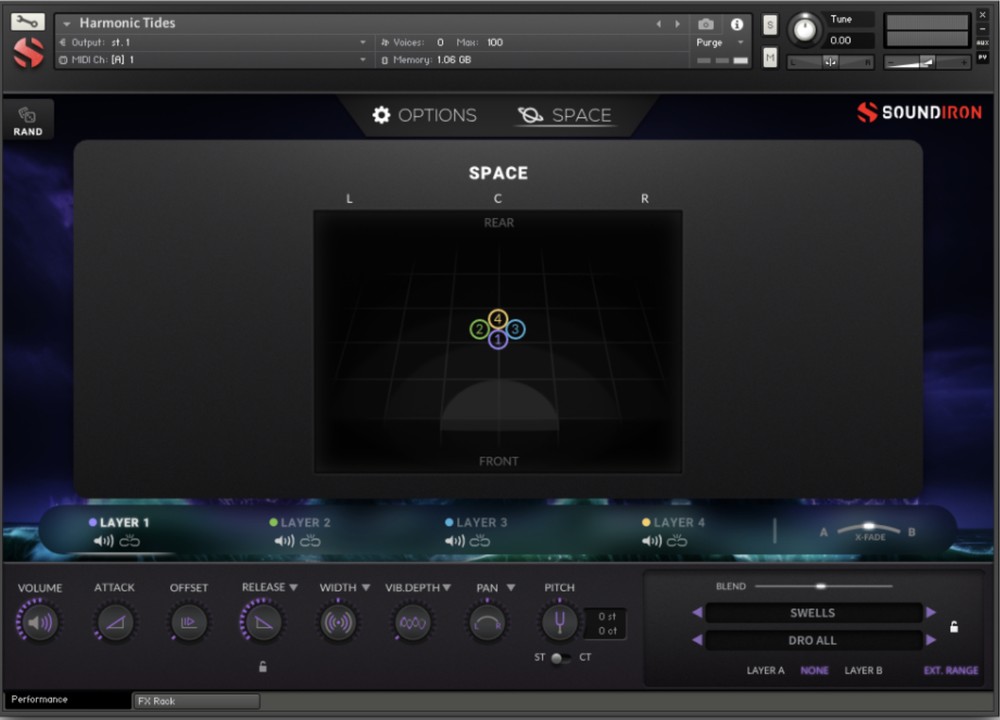The image size is (1000, 720).
Task: Select the green Layer 2 node in space grid
Action: (x=480, y=330)
